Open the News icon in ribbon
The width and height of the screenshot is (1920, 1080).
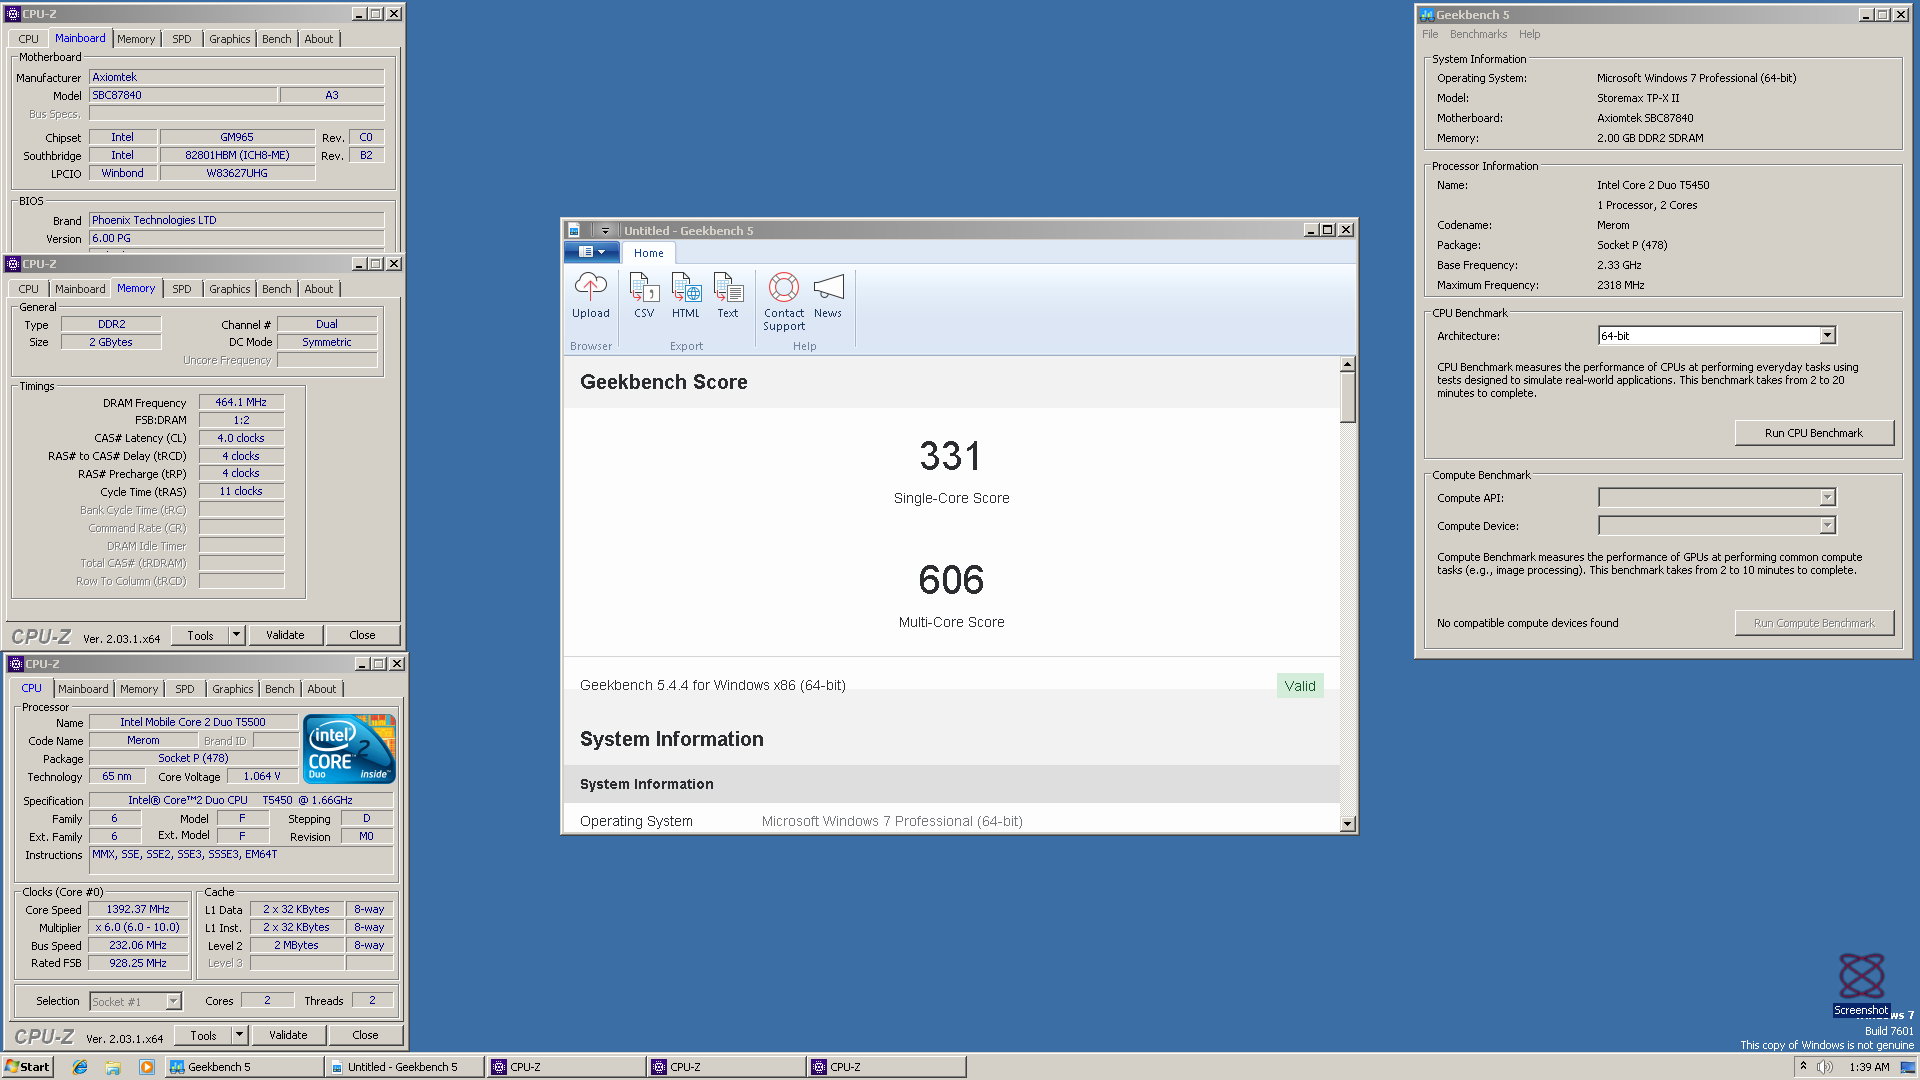(x=828, y=295)
